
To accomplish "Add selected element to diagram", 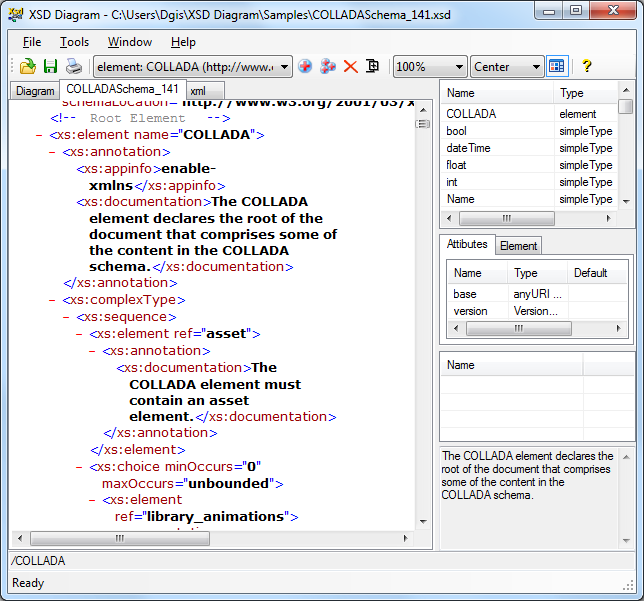I will tap(305, 67).
